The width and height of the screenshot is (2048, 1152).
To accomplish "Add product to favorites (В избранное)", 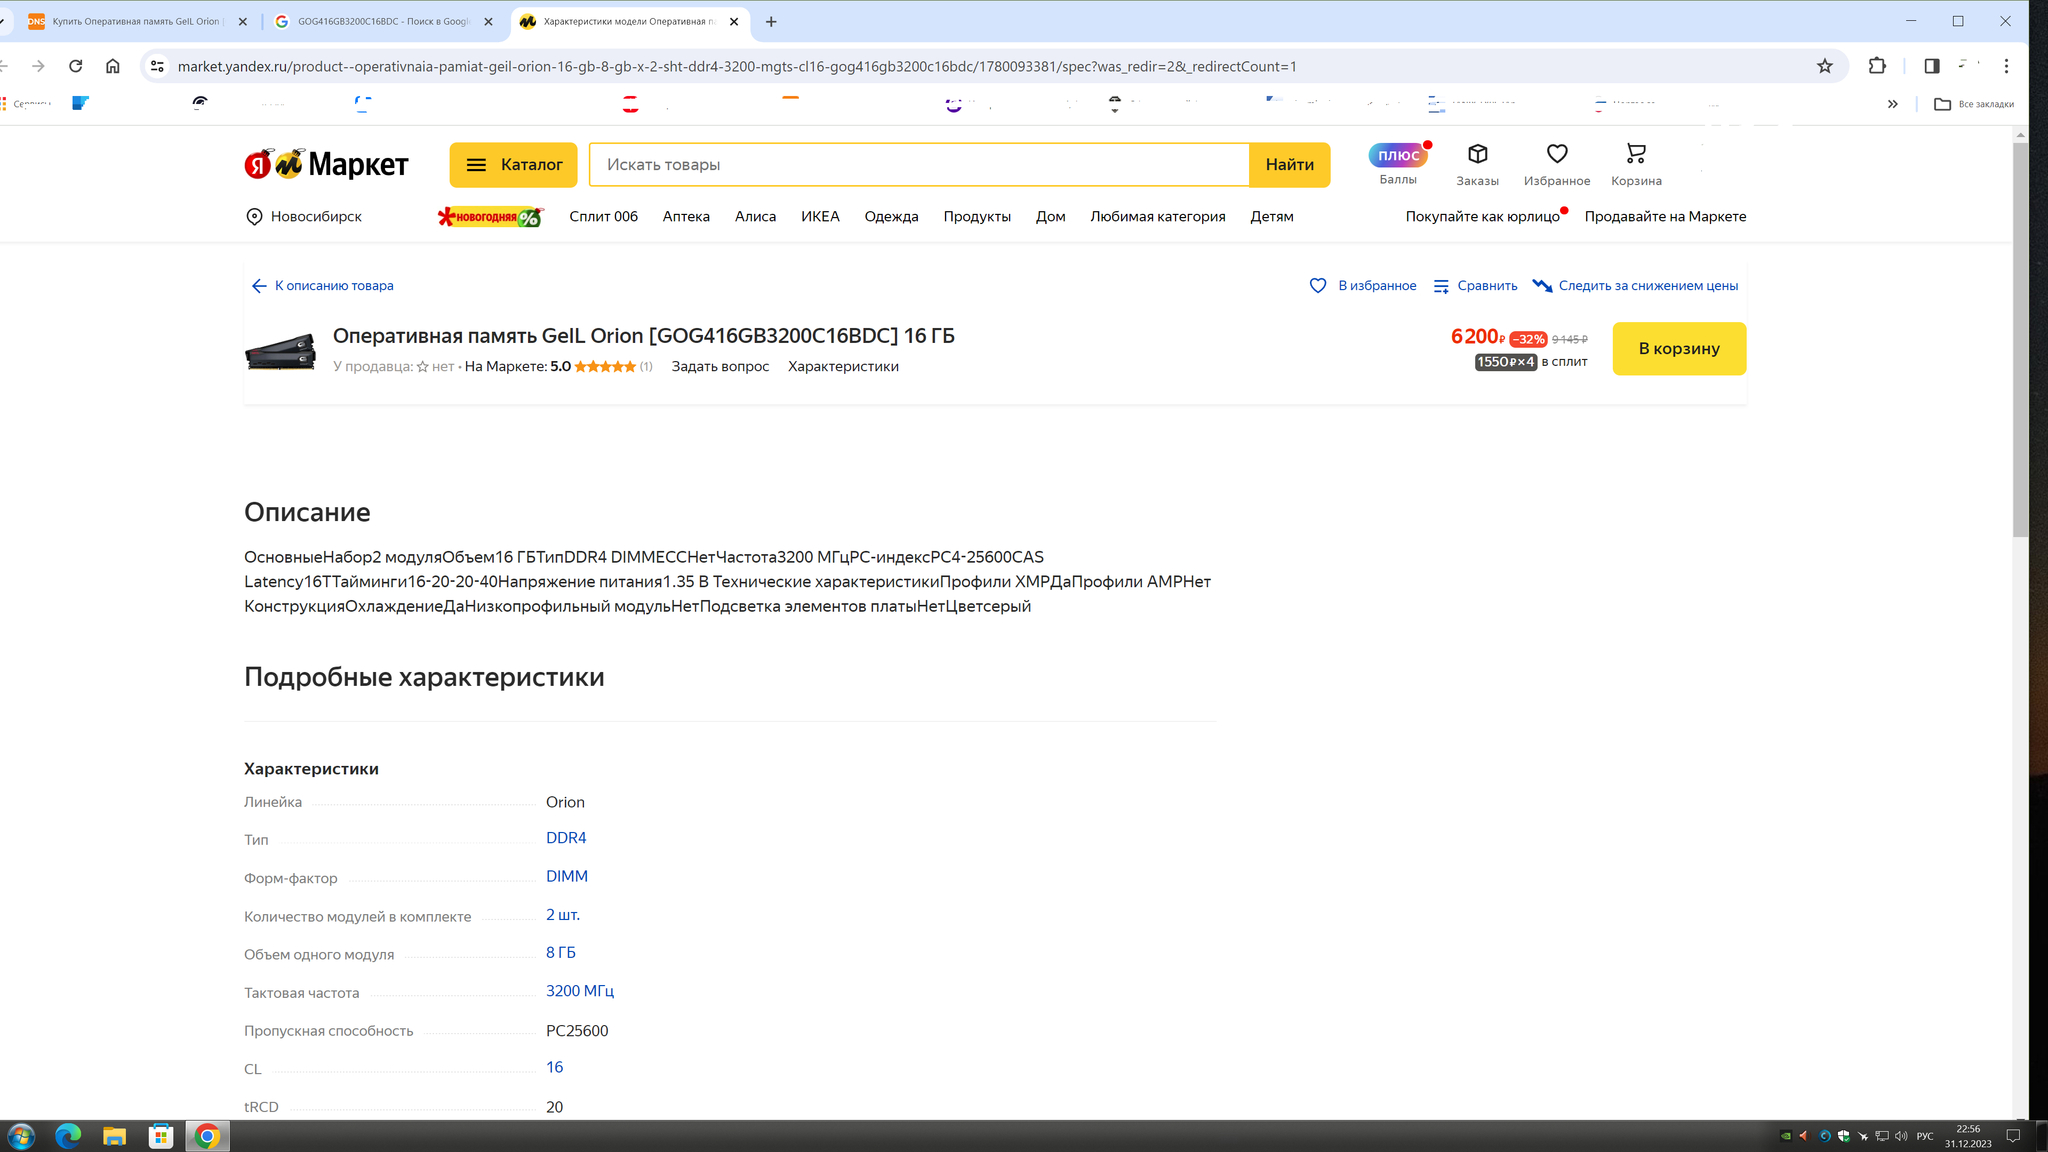I will tap(1362, 286).
